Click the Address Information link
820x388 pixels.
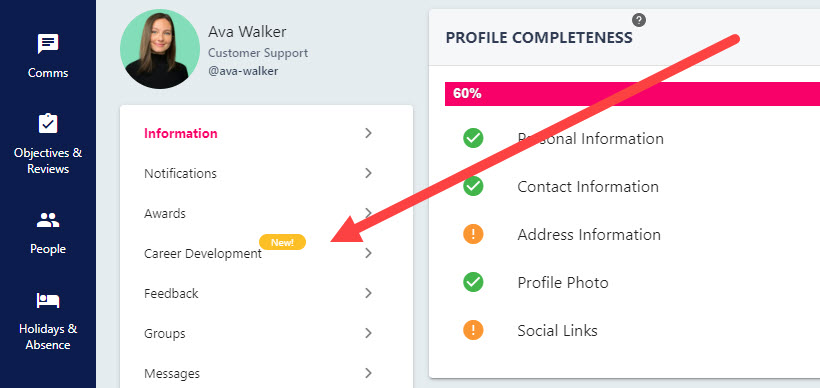pyautogui.click(x=589, y=234)
